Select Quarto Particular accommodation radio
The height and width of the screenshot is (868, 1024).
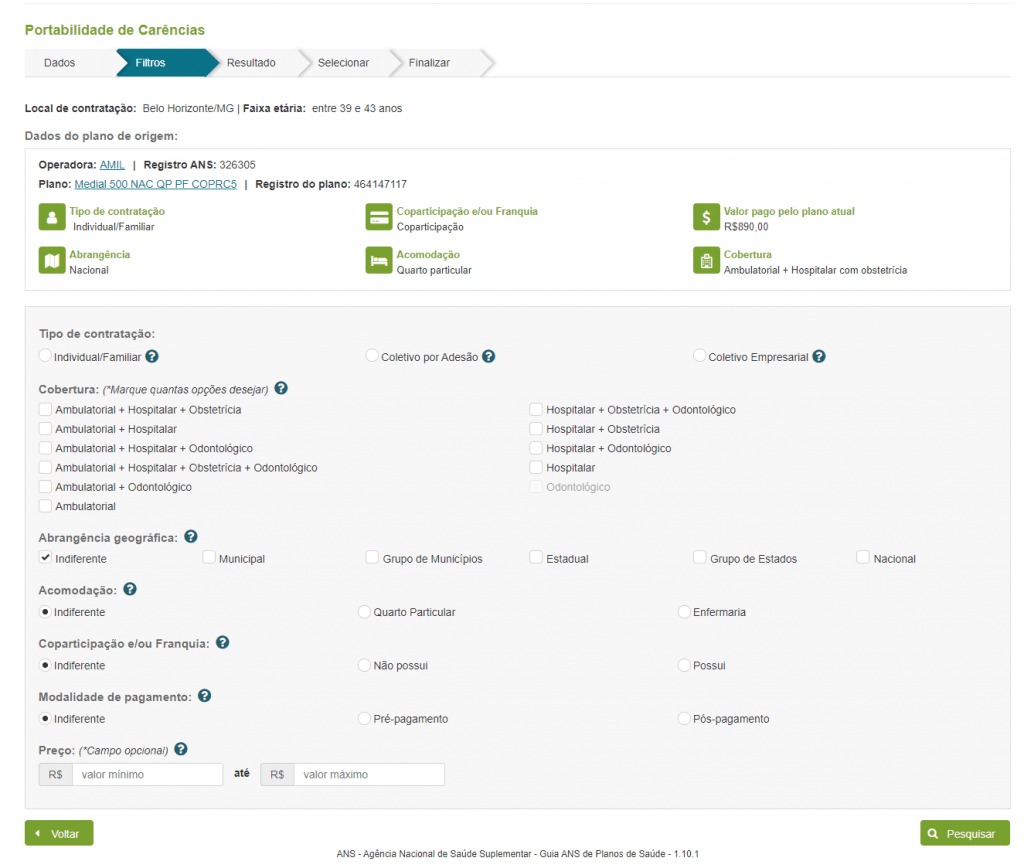click(x=364, y=612)
